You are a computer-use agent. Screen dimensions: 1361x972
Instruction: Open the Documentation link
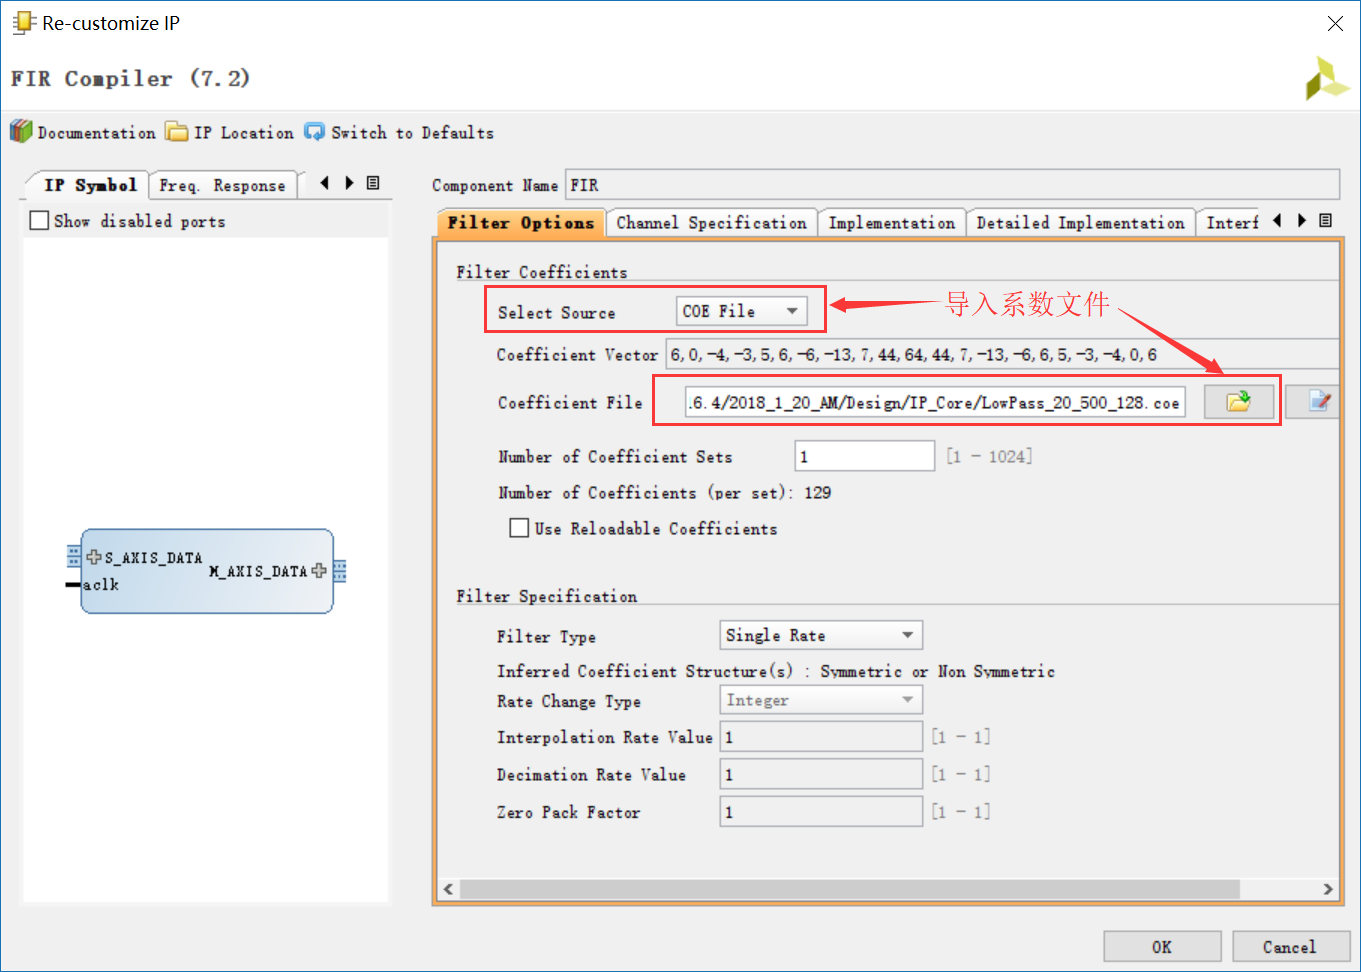pos(83,132)
